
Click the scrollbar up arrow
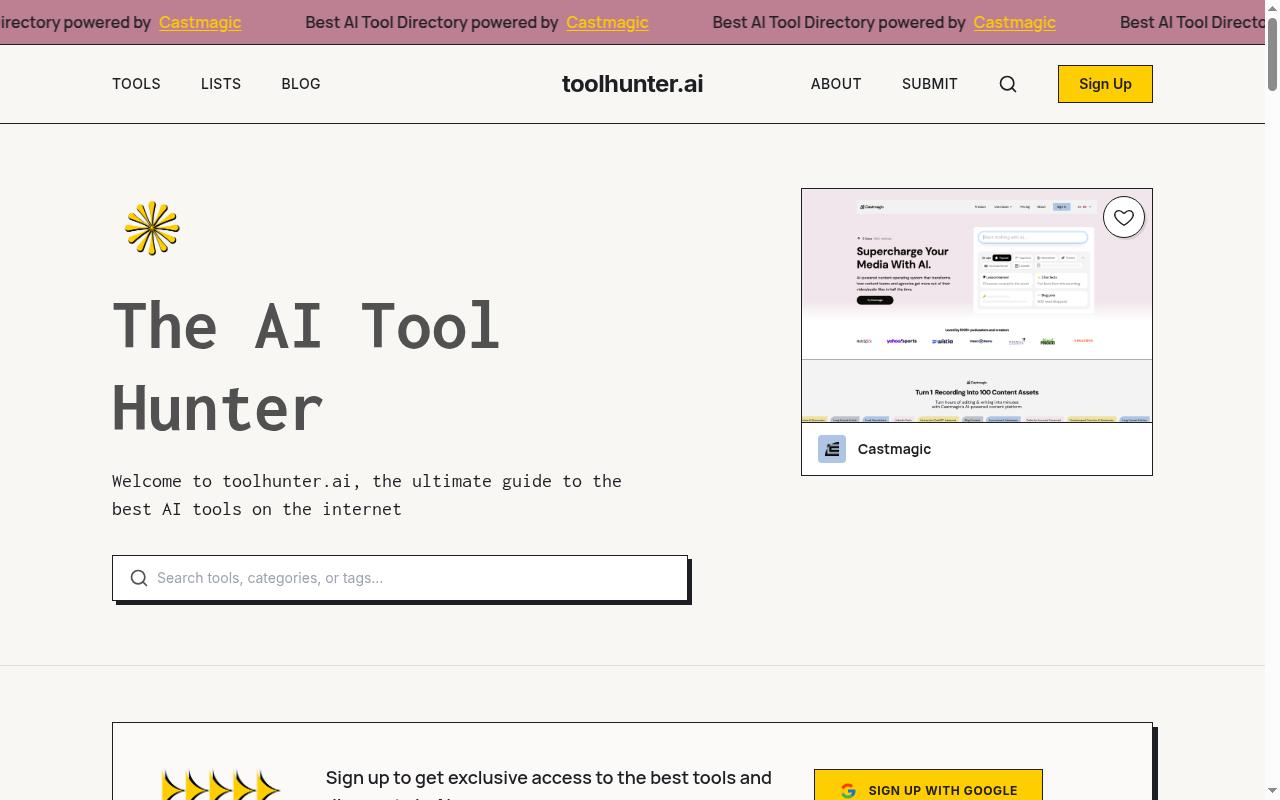tap(1272, 7)
